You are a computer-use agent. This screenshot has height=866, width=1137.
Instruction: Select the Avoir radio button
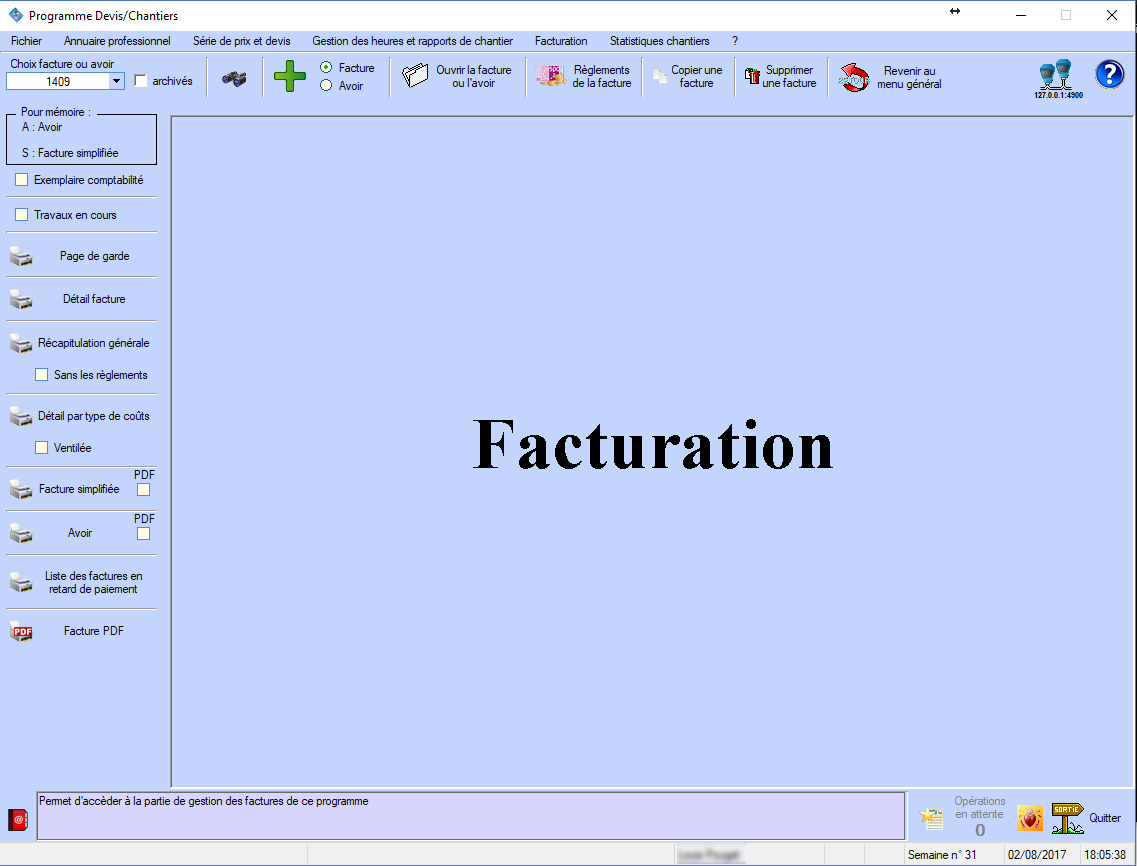point(326,86)
